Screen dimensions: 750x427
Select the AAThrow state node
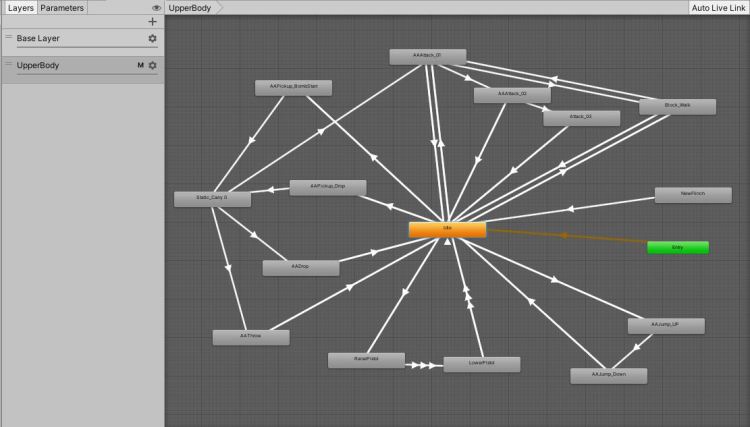[250, 337]
